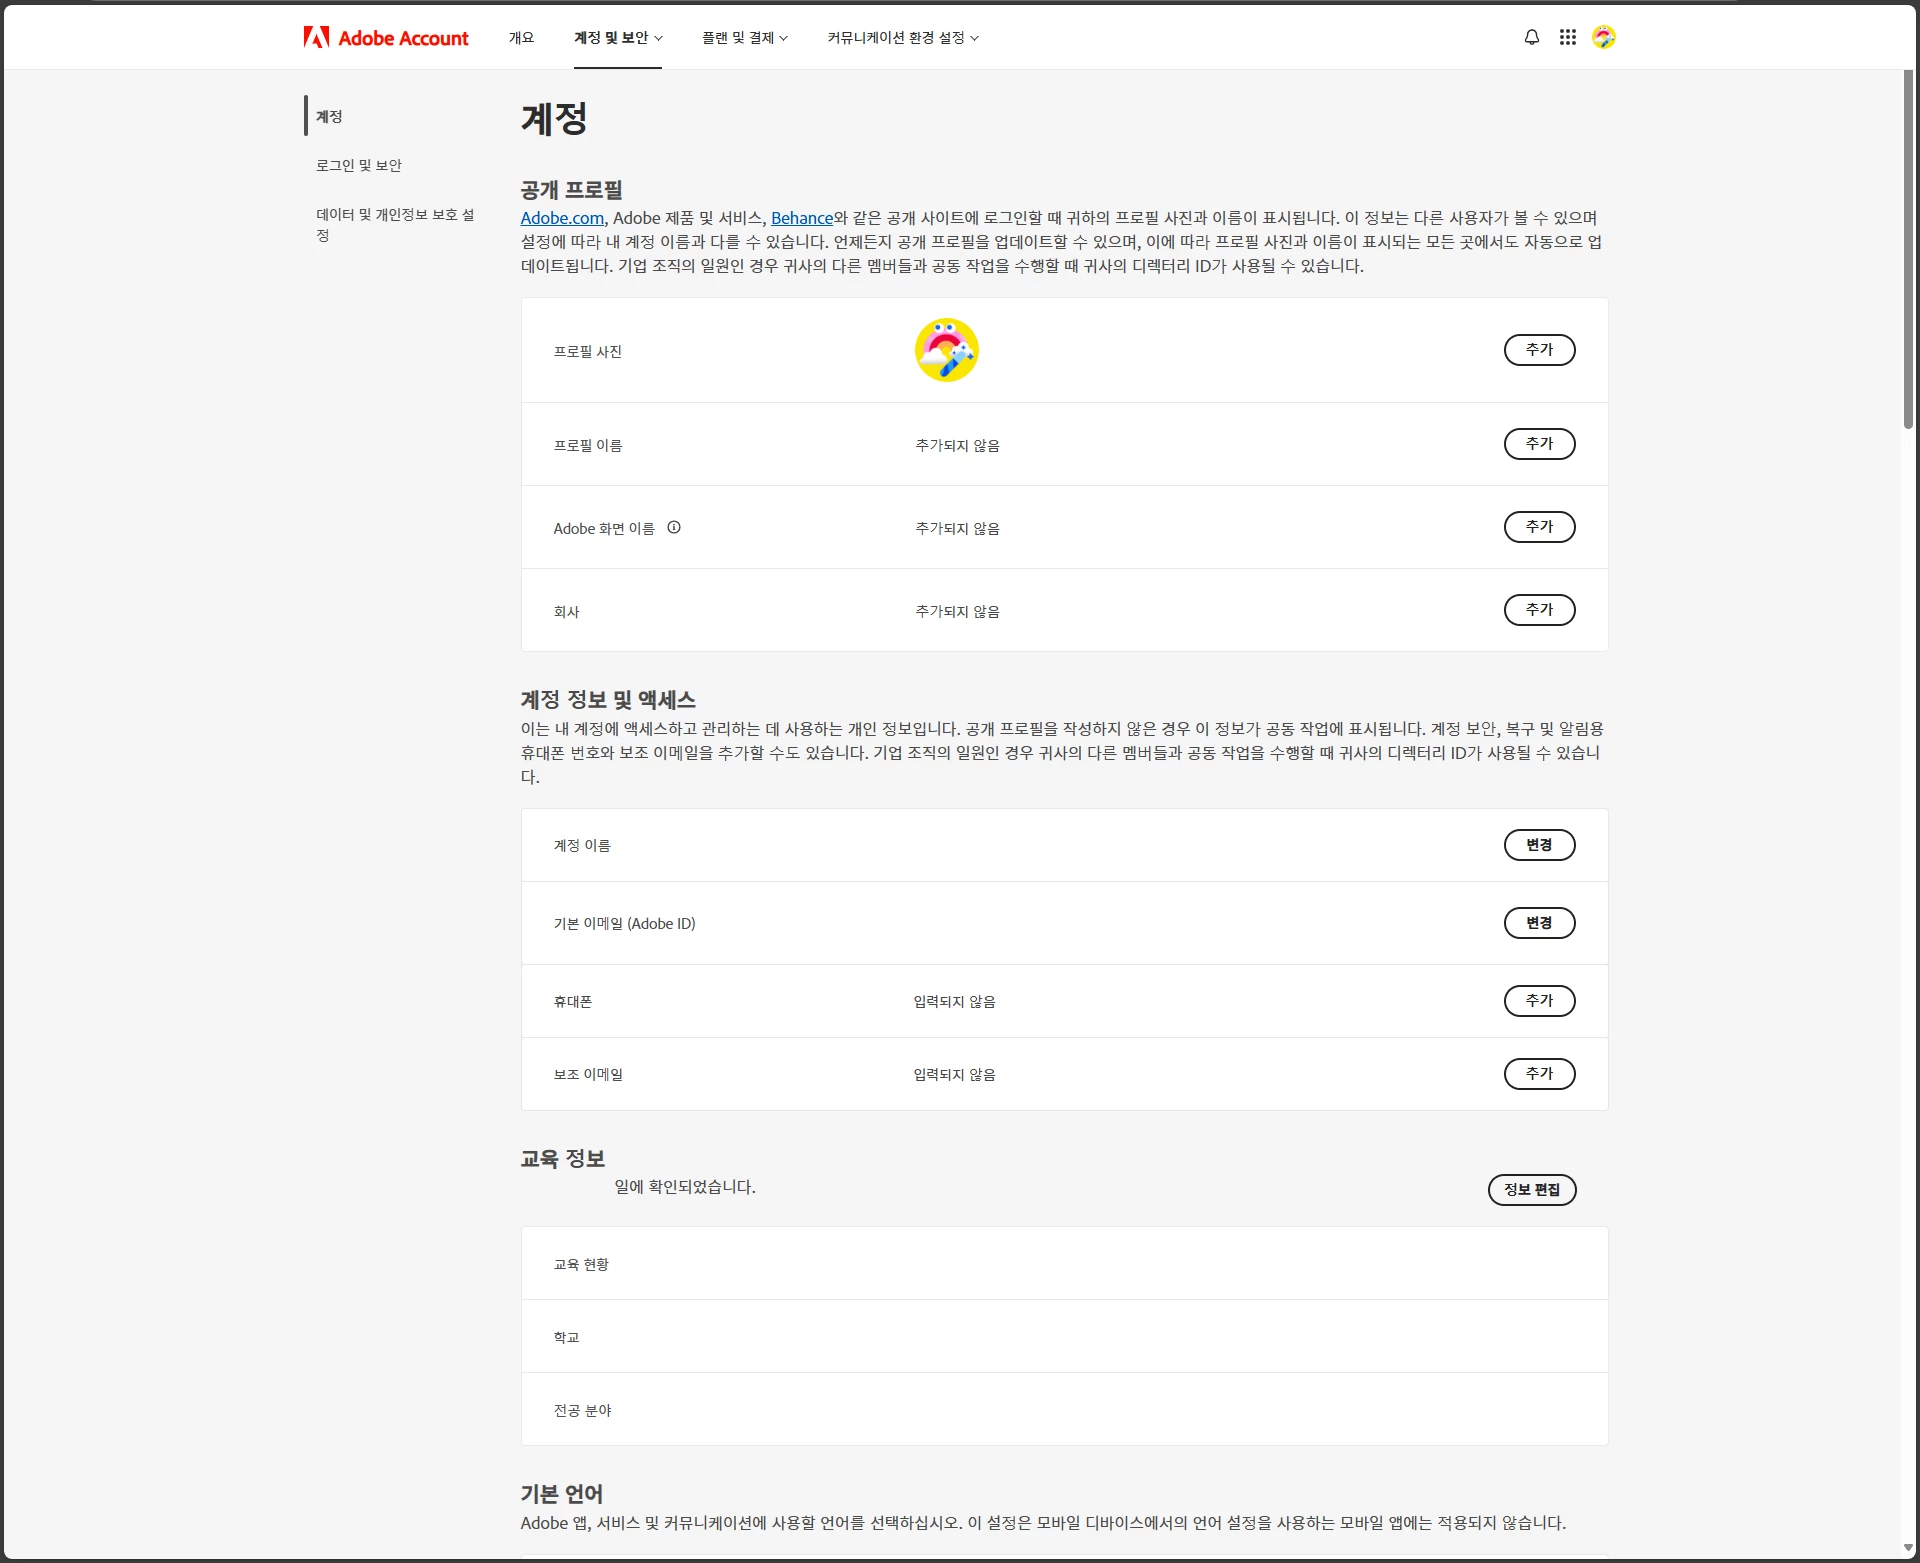Go to the 개요 tab
This screenshot has width=1920, height=1563.
click(521, 38)
